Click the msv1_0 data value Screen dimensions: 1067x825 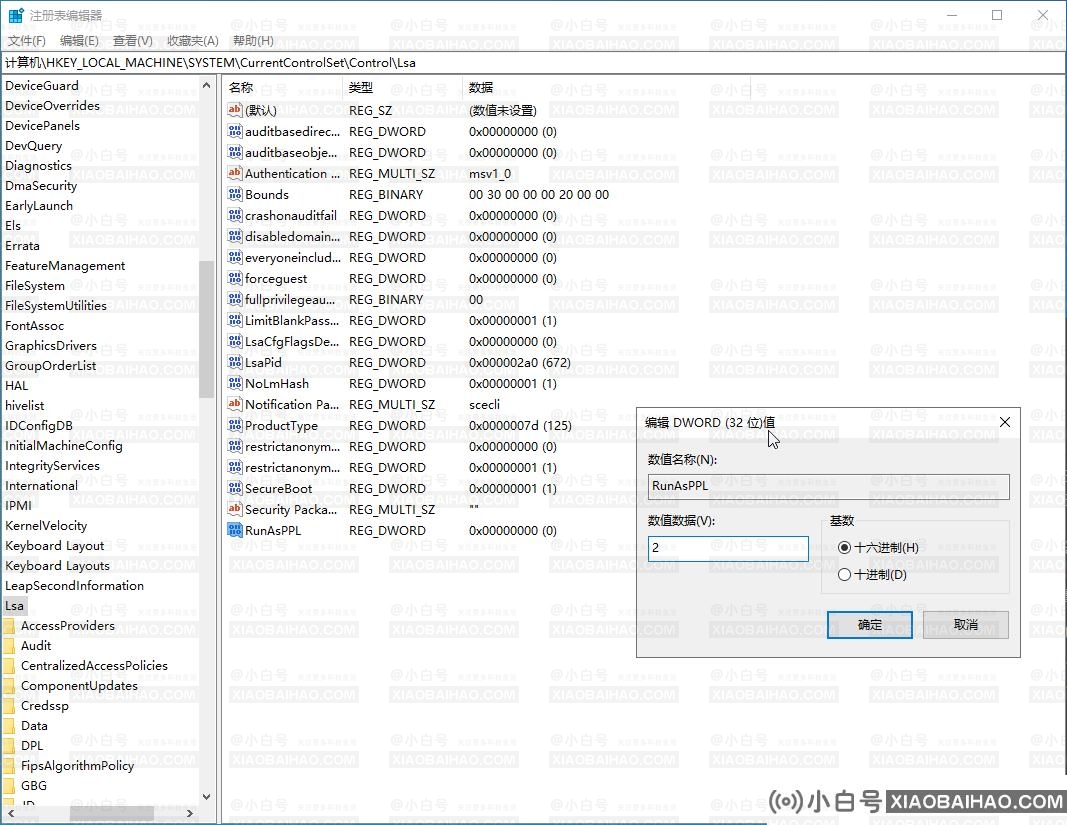click(490, 174)
